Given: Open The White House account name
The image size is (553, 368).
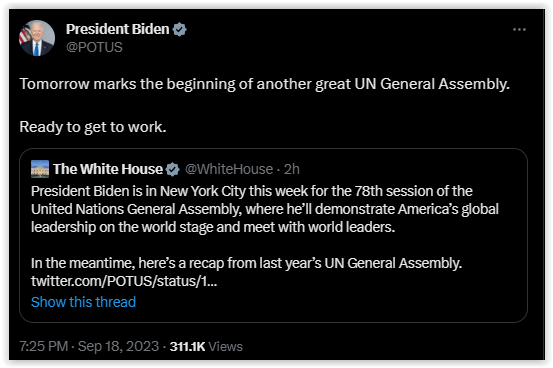Looking at the screenshot, I should point(108,169).
